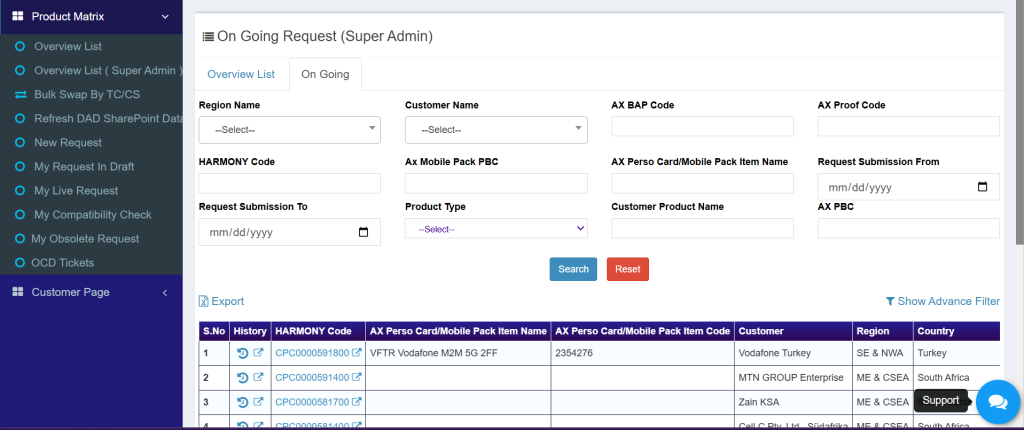
Task: Expand the Customer Page sidebar section
Action: click(x=165, y=292)
